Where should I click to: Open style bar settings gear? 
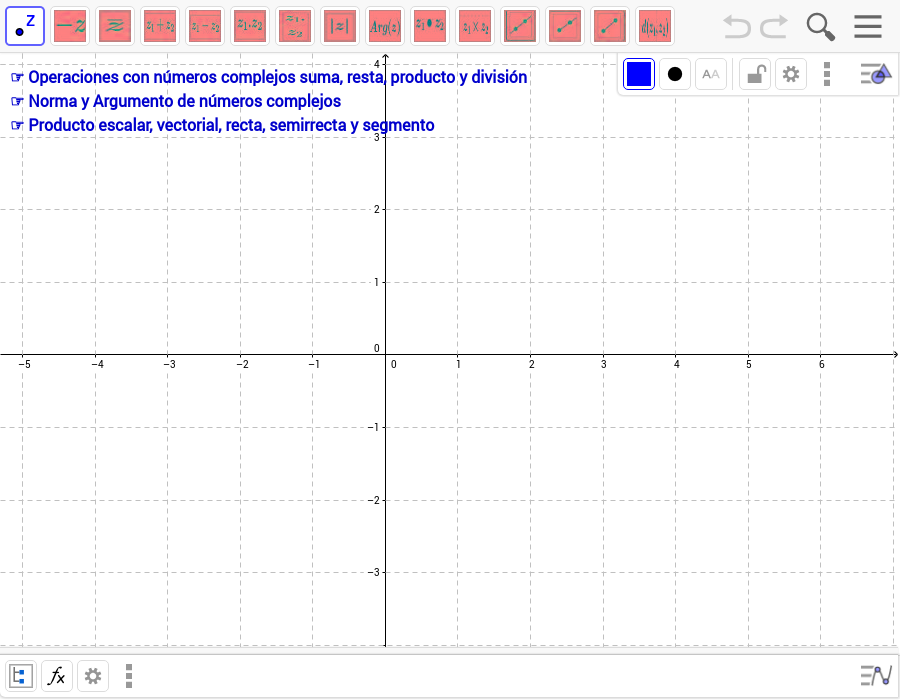pyautogui.click(x=791, y=74)
